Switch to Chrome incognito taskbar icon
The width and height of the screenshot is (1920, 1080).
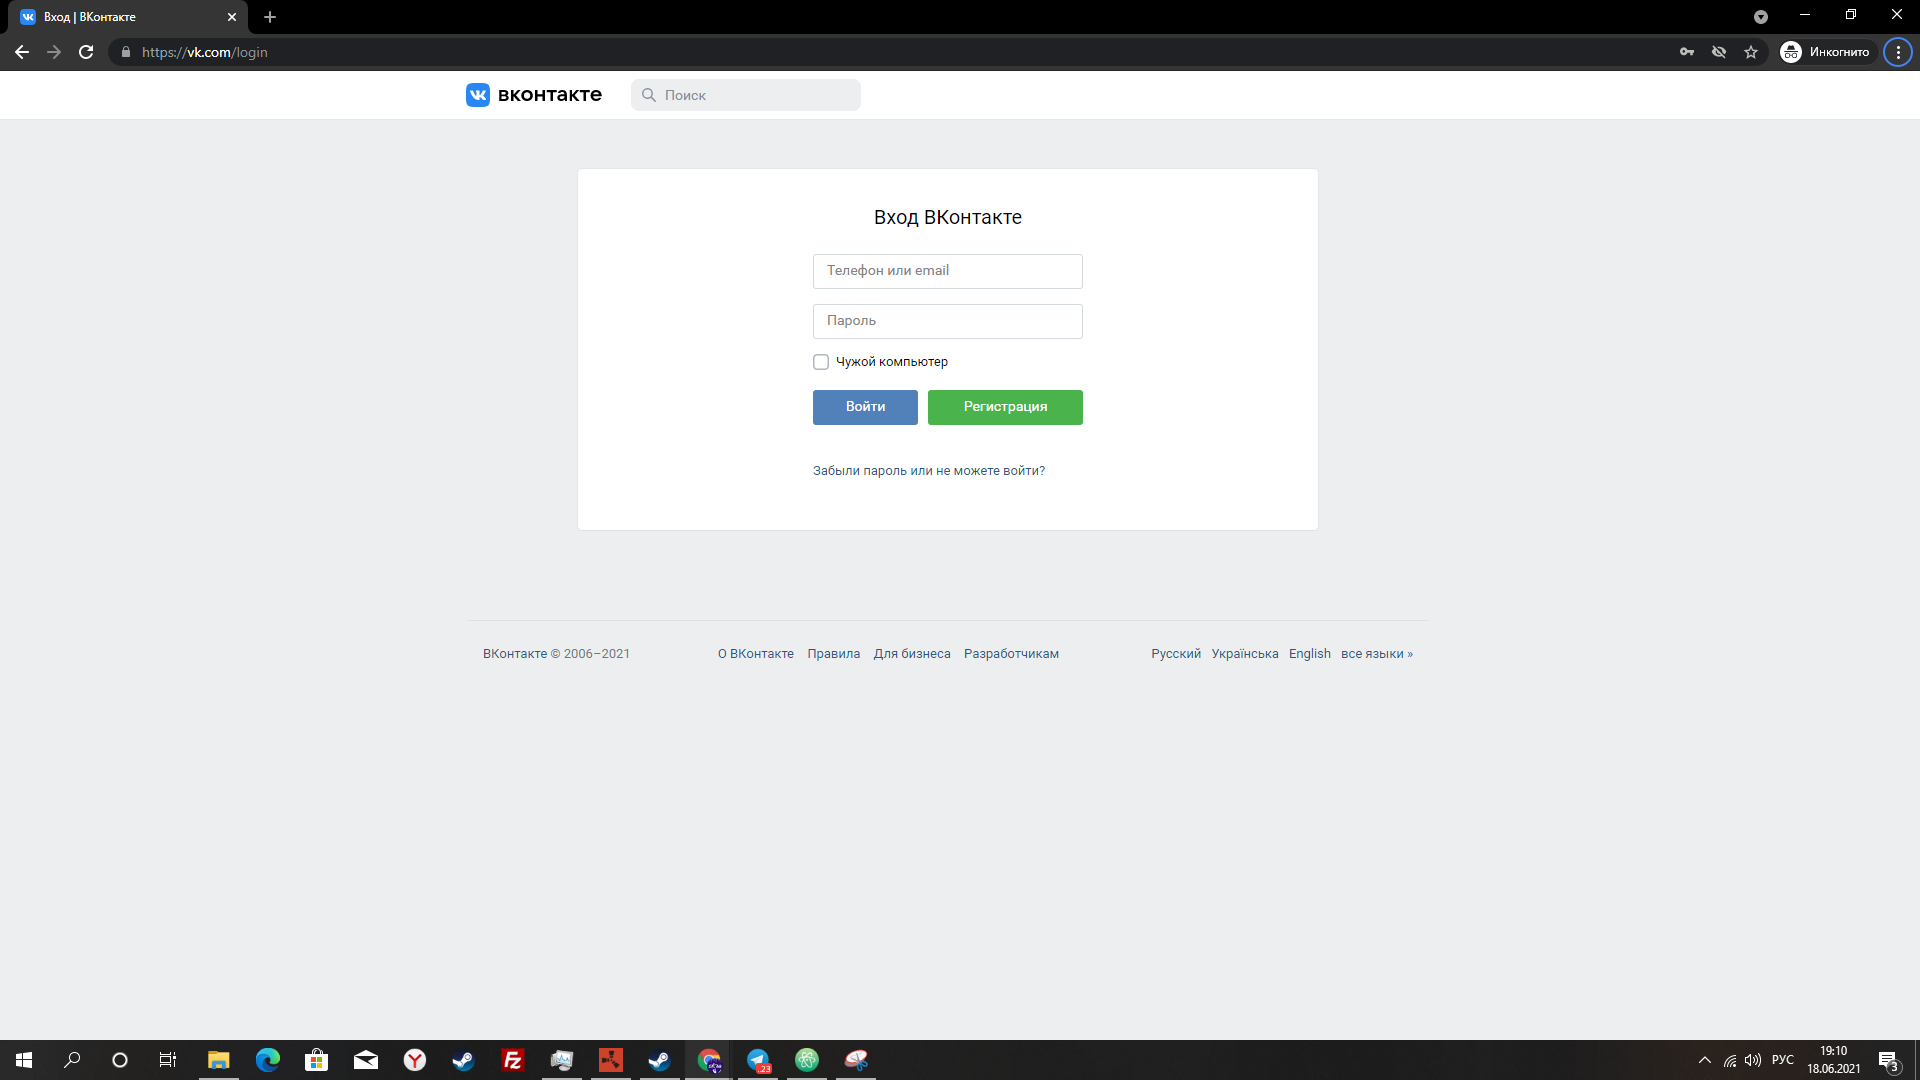pos(709,1060)
